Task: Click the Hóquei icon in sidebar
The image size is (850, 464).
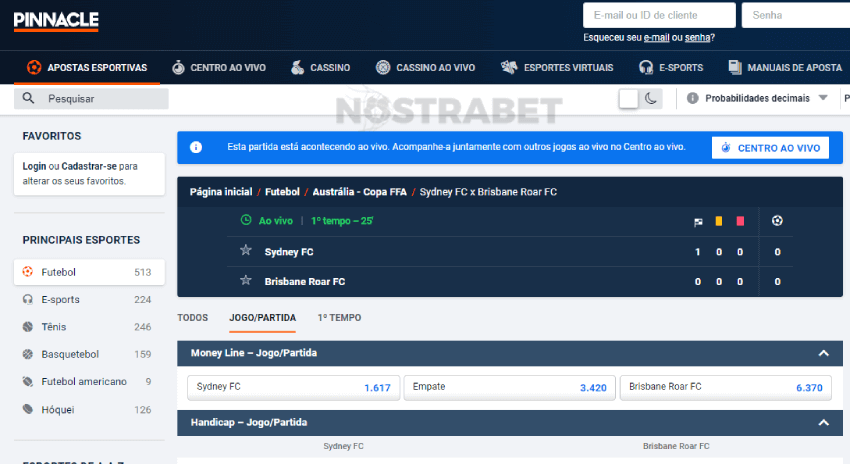Action: (x=28, y=409)
